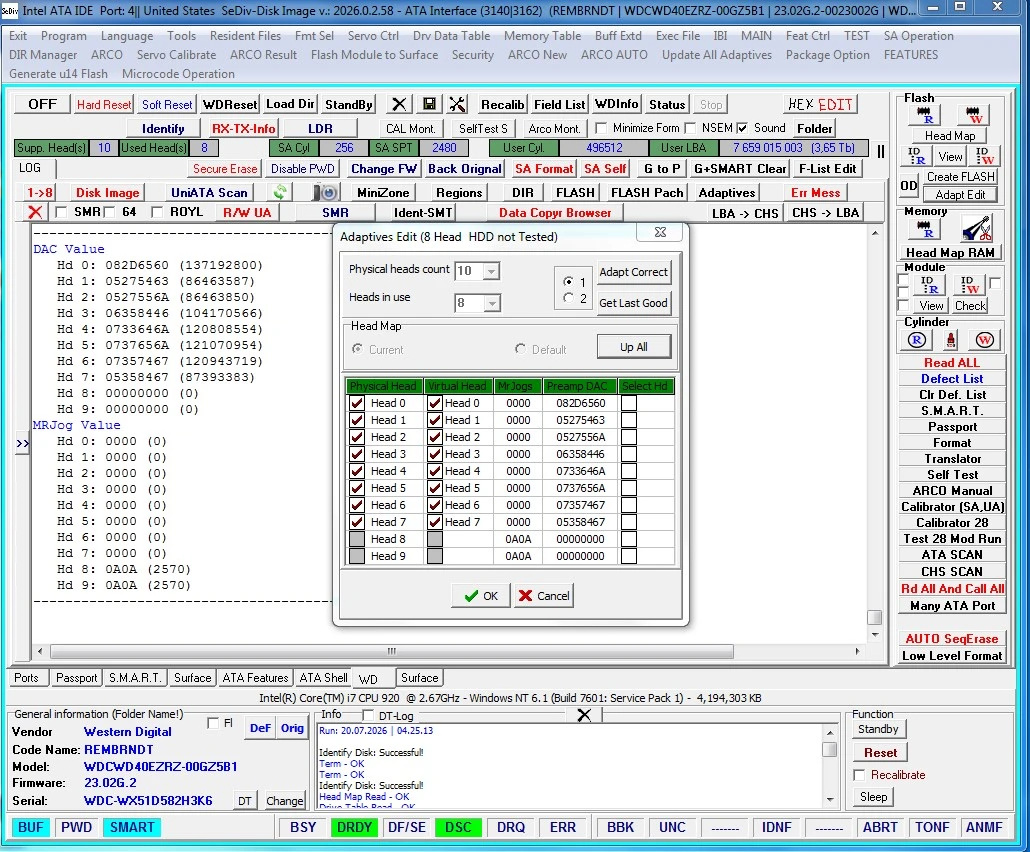Click the double arrow expand log icon
This screenshot has height=852, width=1030.
[22, 443]
